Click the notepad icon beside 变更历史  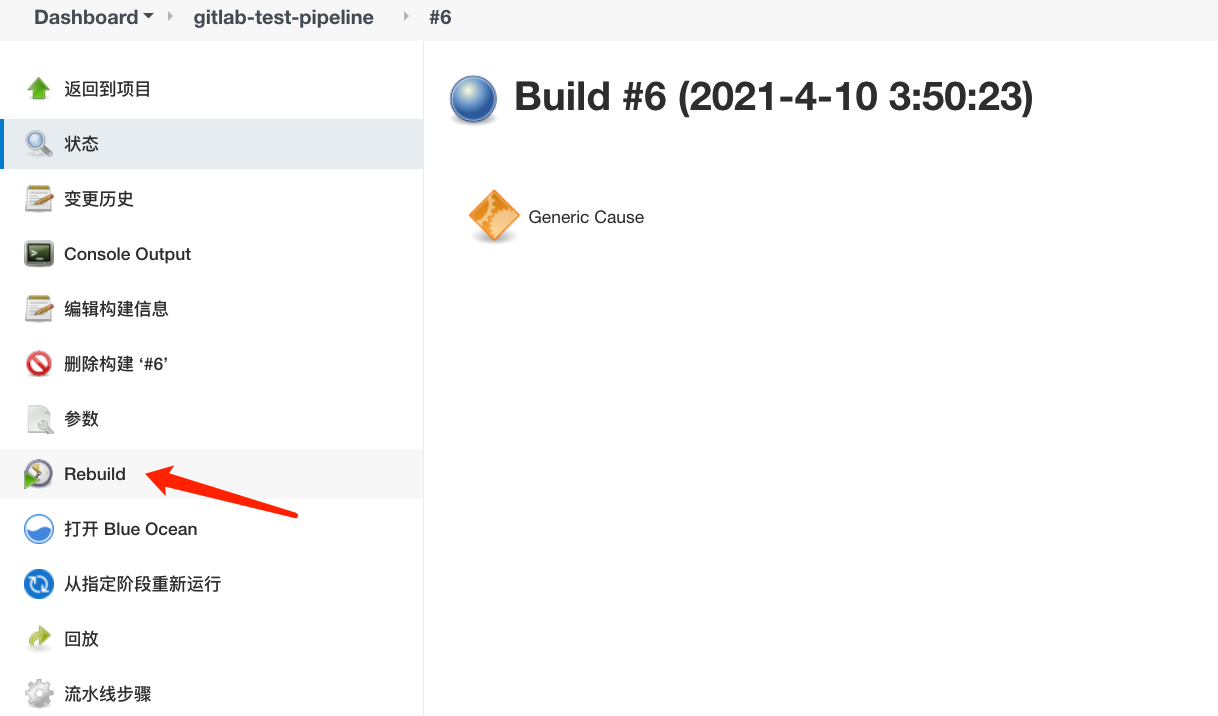[x=39, y=199]
